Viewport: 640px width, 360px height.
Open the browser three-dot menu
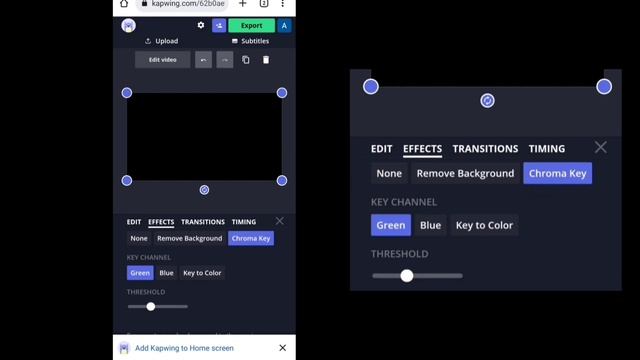coord(282,4)
